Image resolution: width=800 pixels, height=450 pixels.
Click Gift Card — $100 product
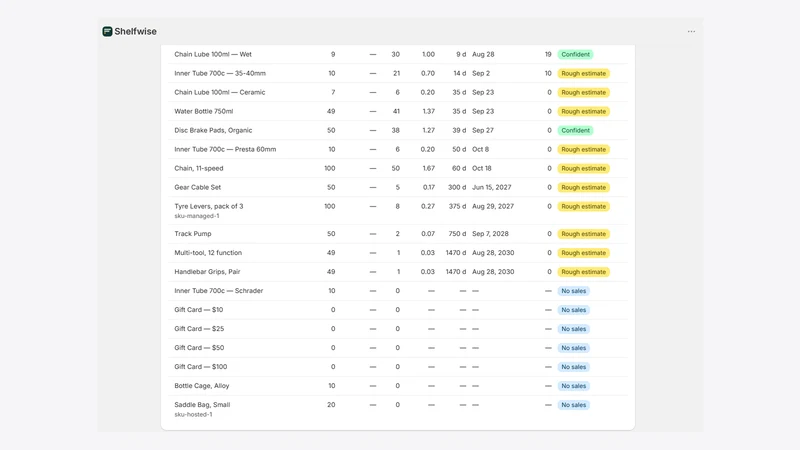[201, 367]
